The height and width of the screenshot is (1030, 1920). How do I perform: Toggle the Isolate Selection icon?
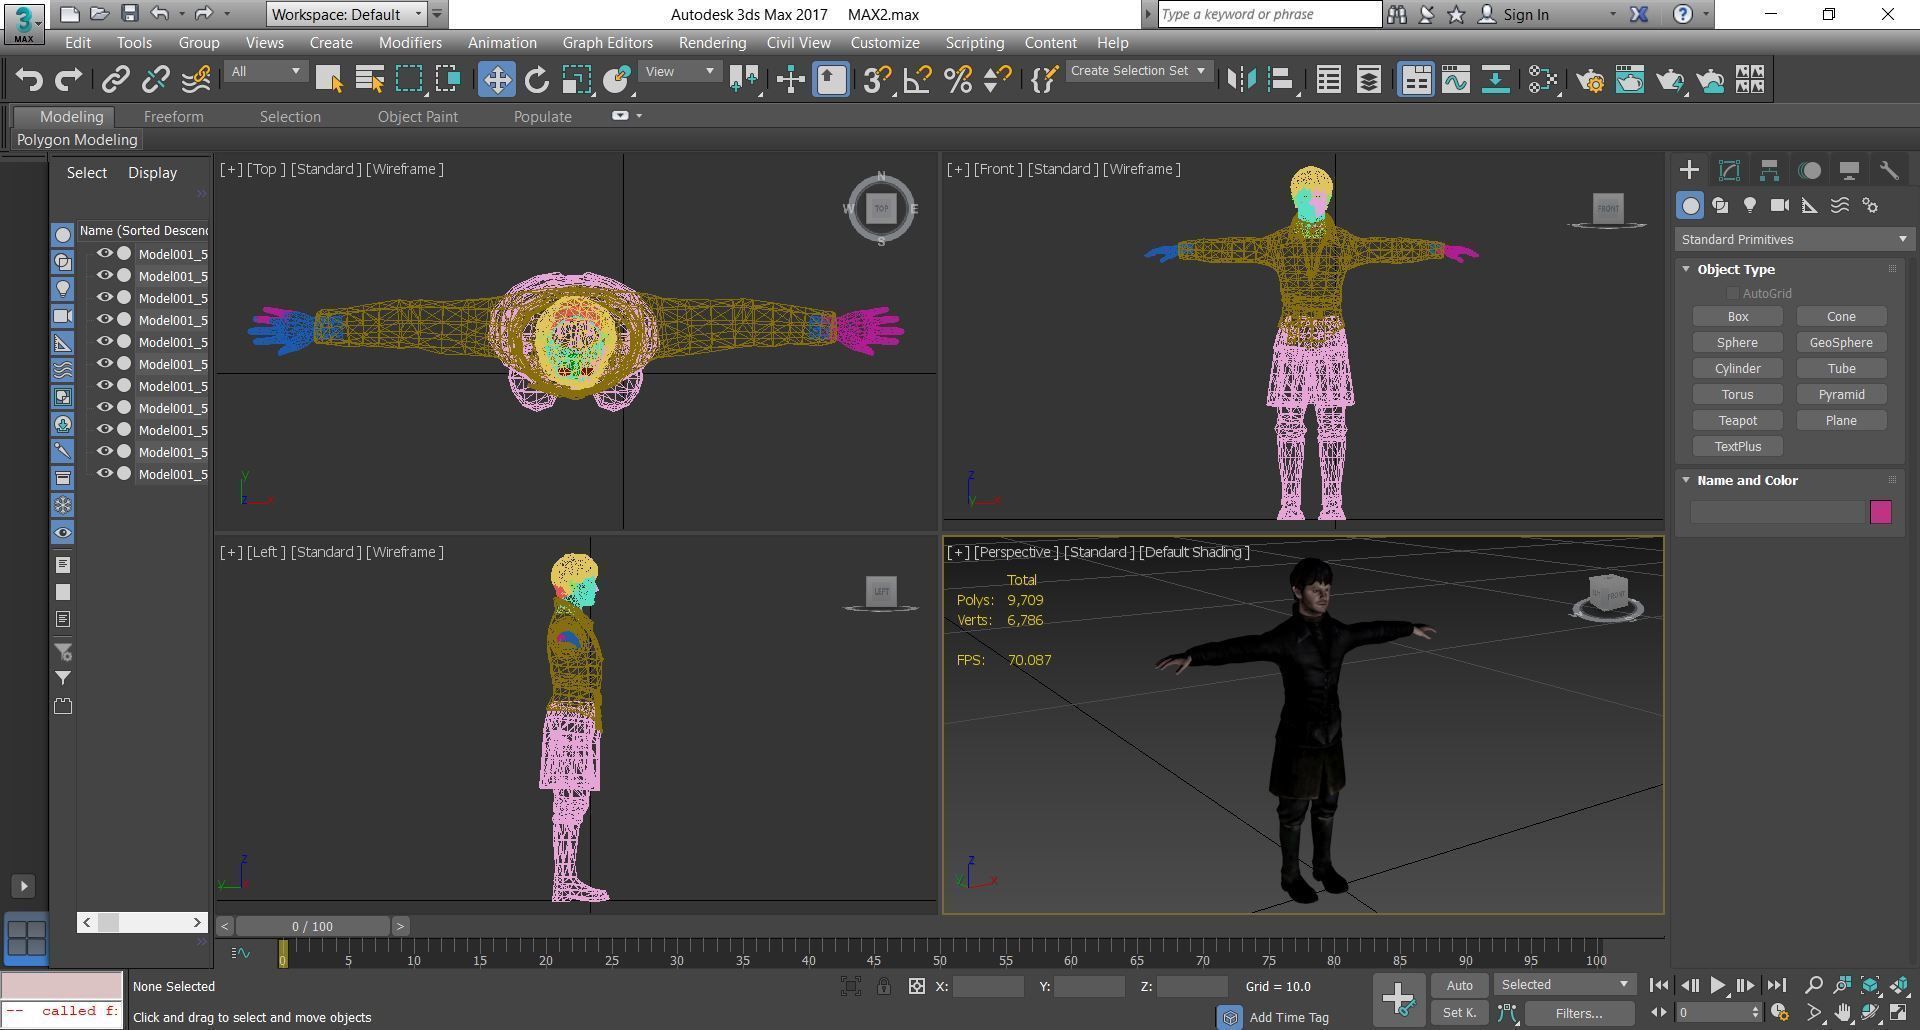pos(851,986)
